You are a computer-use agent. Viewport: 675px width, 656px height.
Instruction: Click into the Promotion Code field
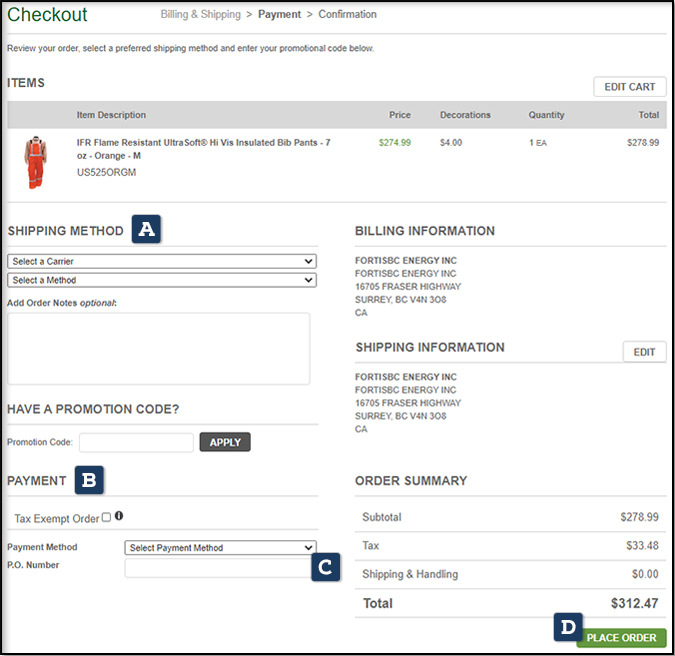(x=136, y=442)
